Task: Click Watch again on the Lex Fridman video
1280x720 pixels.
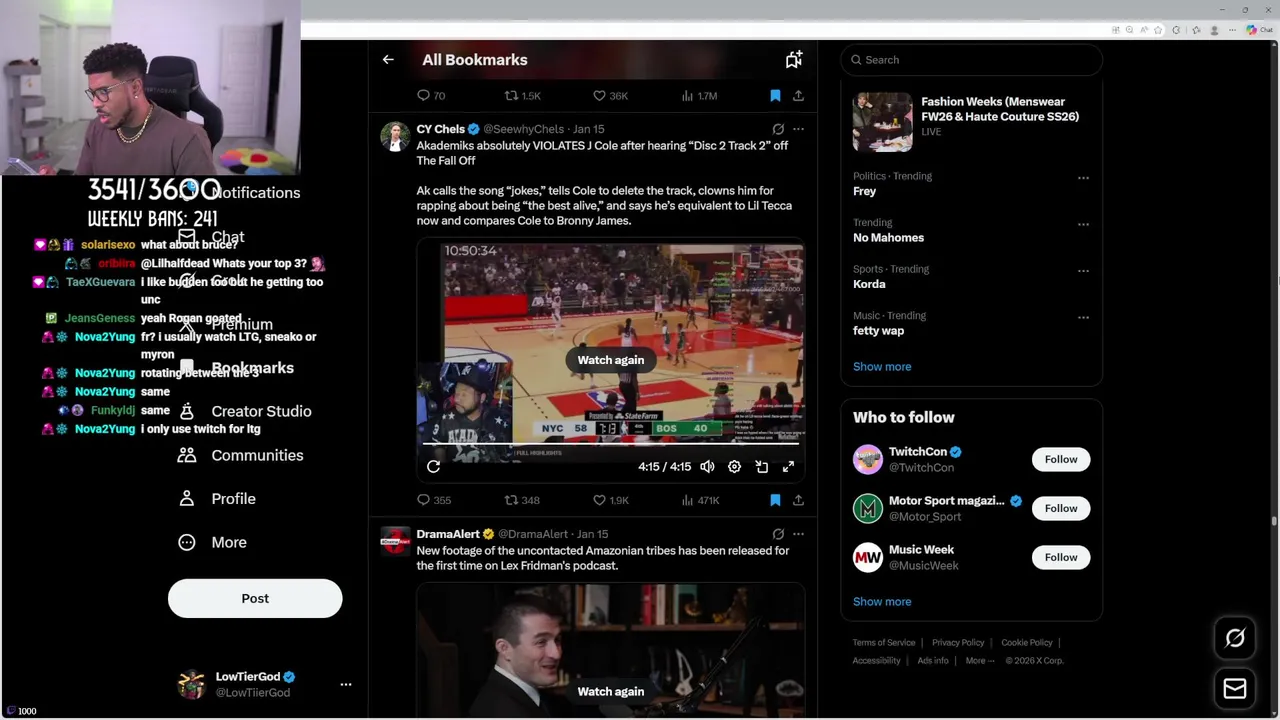Action: click(611, 691)
